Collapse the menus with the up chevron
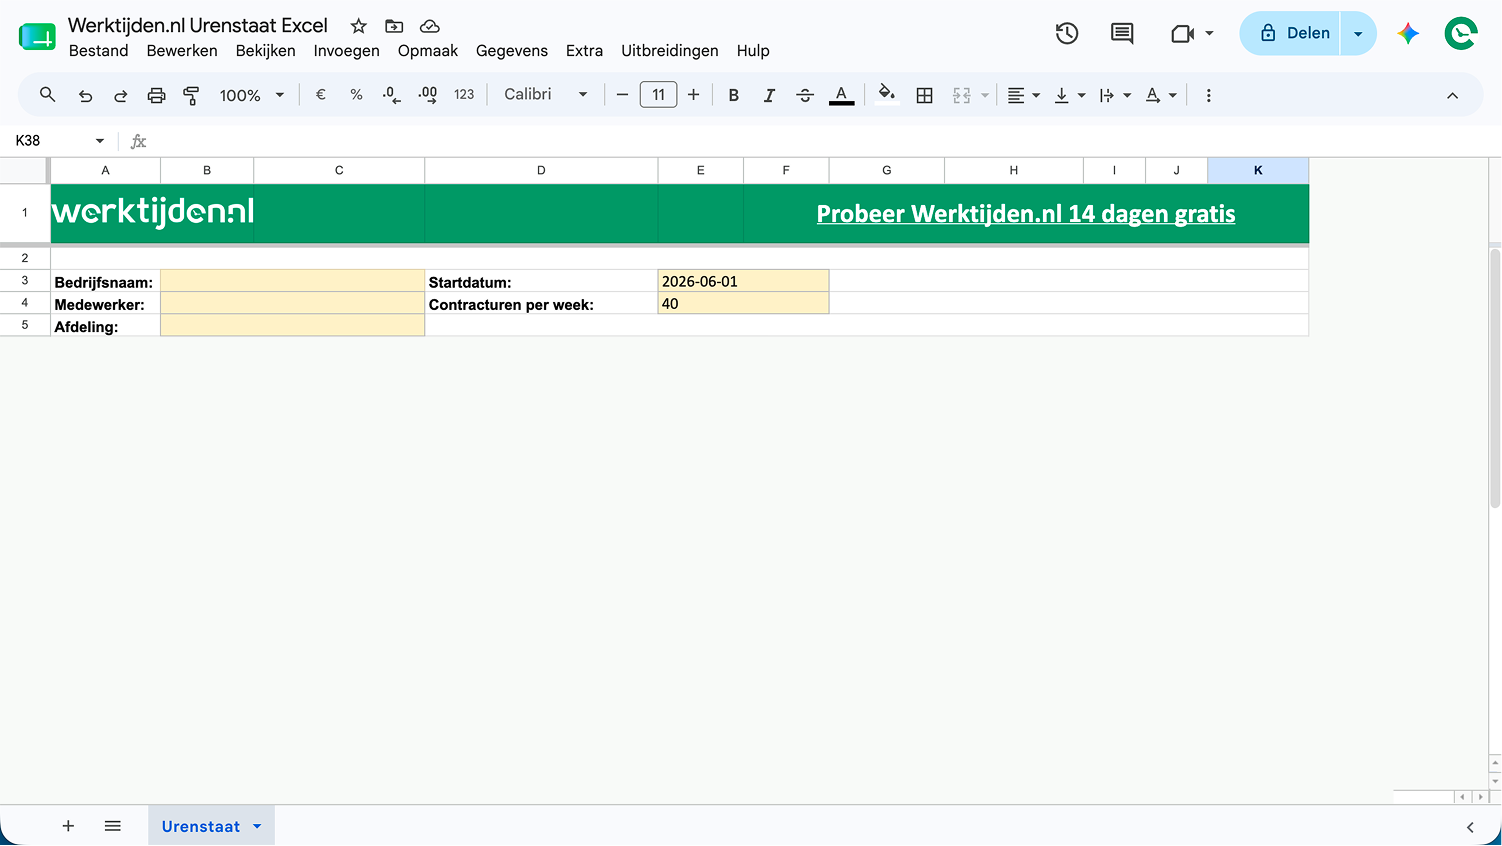The width and height of the screenshot is (1502, 846). click(1452, 96)
